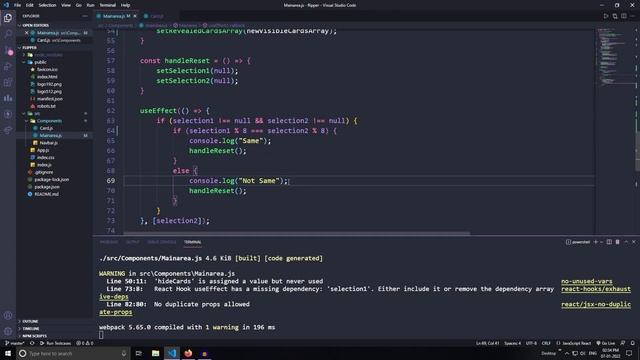This screenshot has height=360, width=640.
Task: Open Explorer panel more actions ellipsis
Action: tap(85, 16)
